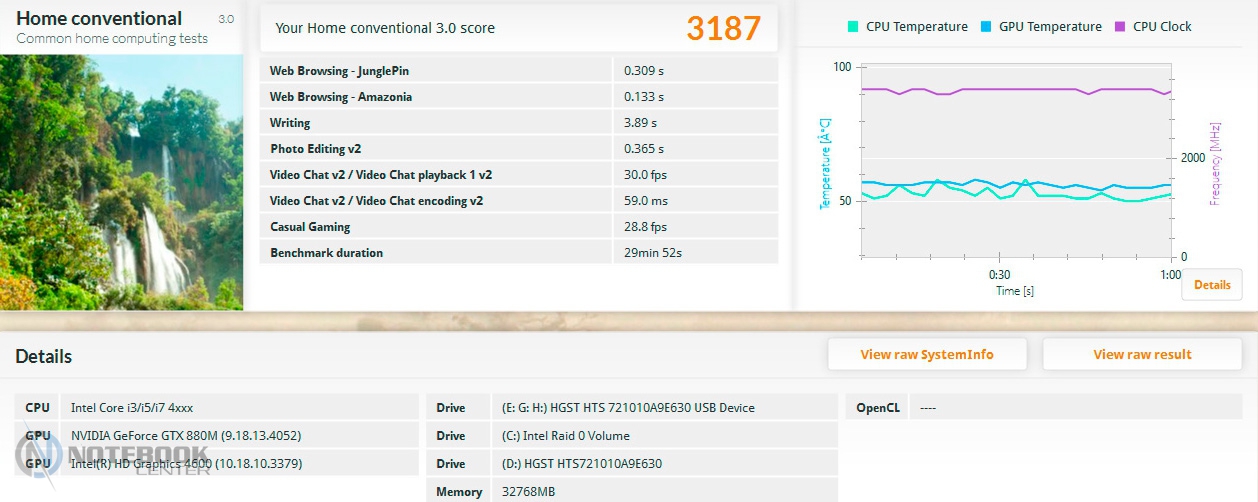Screen dimensions: 1258x502
Task: Click the Benchmark duration row
Action: tap(518, 253)
